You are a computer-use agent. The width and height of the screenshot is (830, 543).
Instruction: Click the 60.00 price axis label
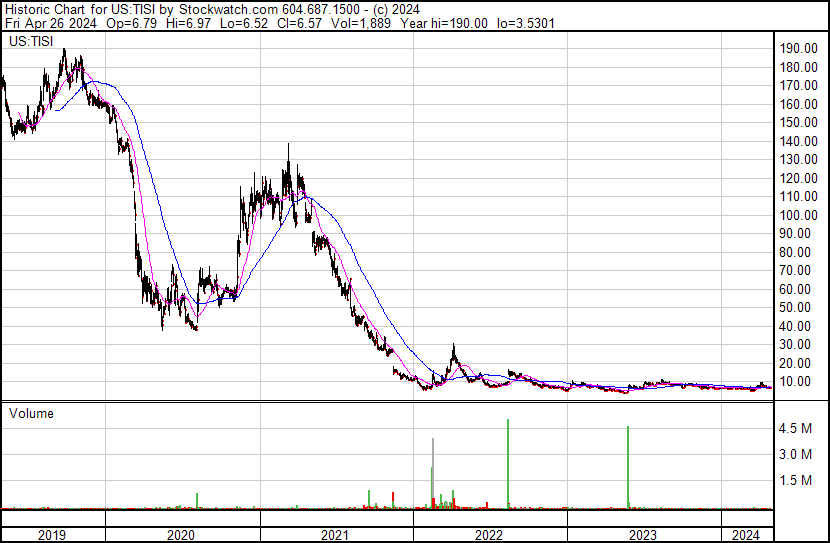[x=795, y=289]
